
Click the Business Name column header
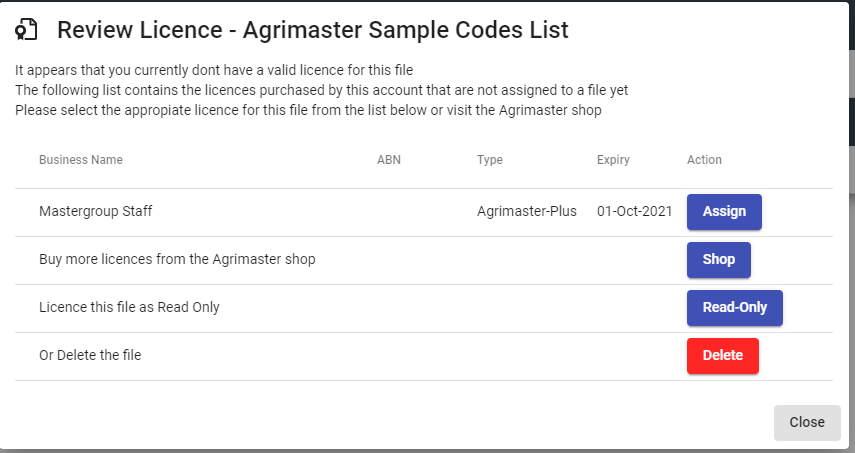81,160
